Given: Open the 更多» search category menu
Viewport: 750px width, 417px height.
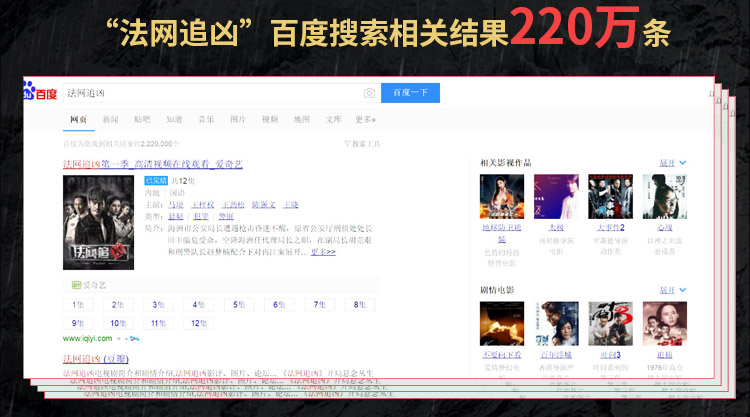Looking at the screenshot, I should (365, 120).
